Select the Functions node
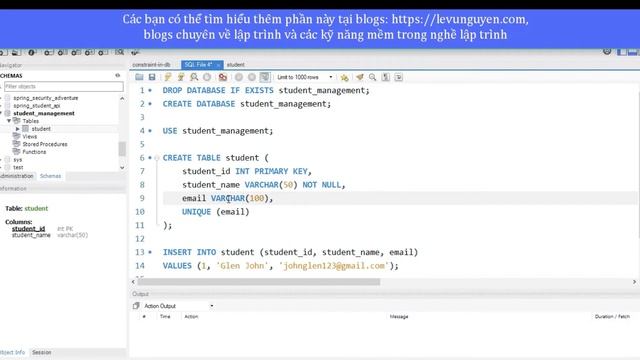 34,152
